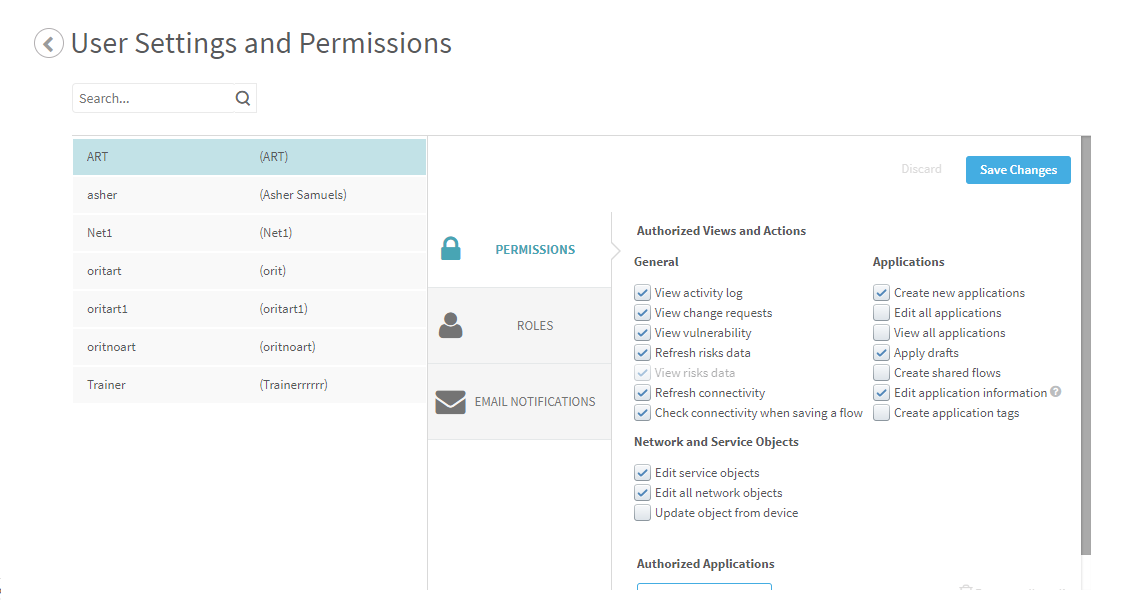Click the Permissions lock icon
The width and height of the screenshot is (1133, 601).
pos(451,249)
